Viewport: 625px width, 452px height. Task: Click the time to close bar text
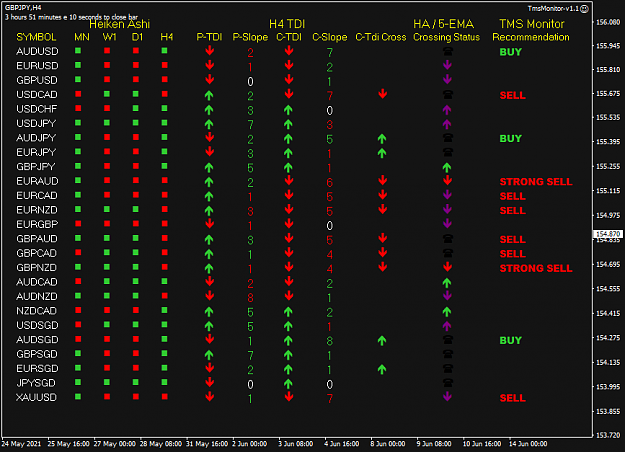(x=71, y=17)
